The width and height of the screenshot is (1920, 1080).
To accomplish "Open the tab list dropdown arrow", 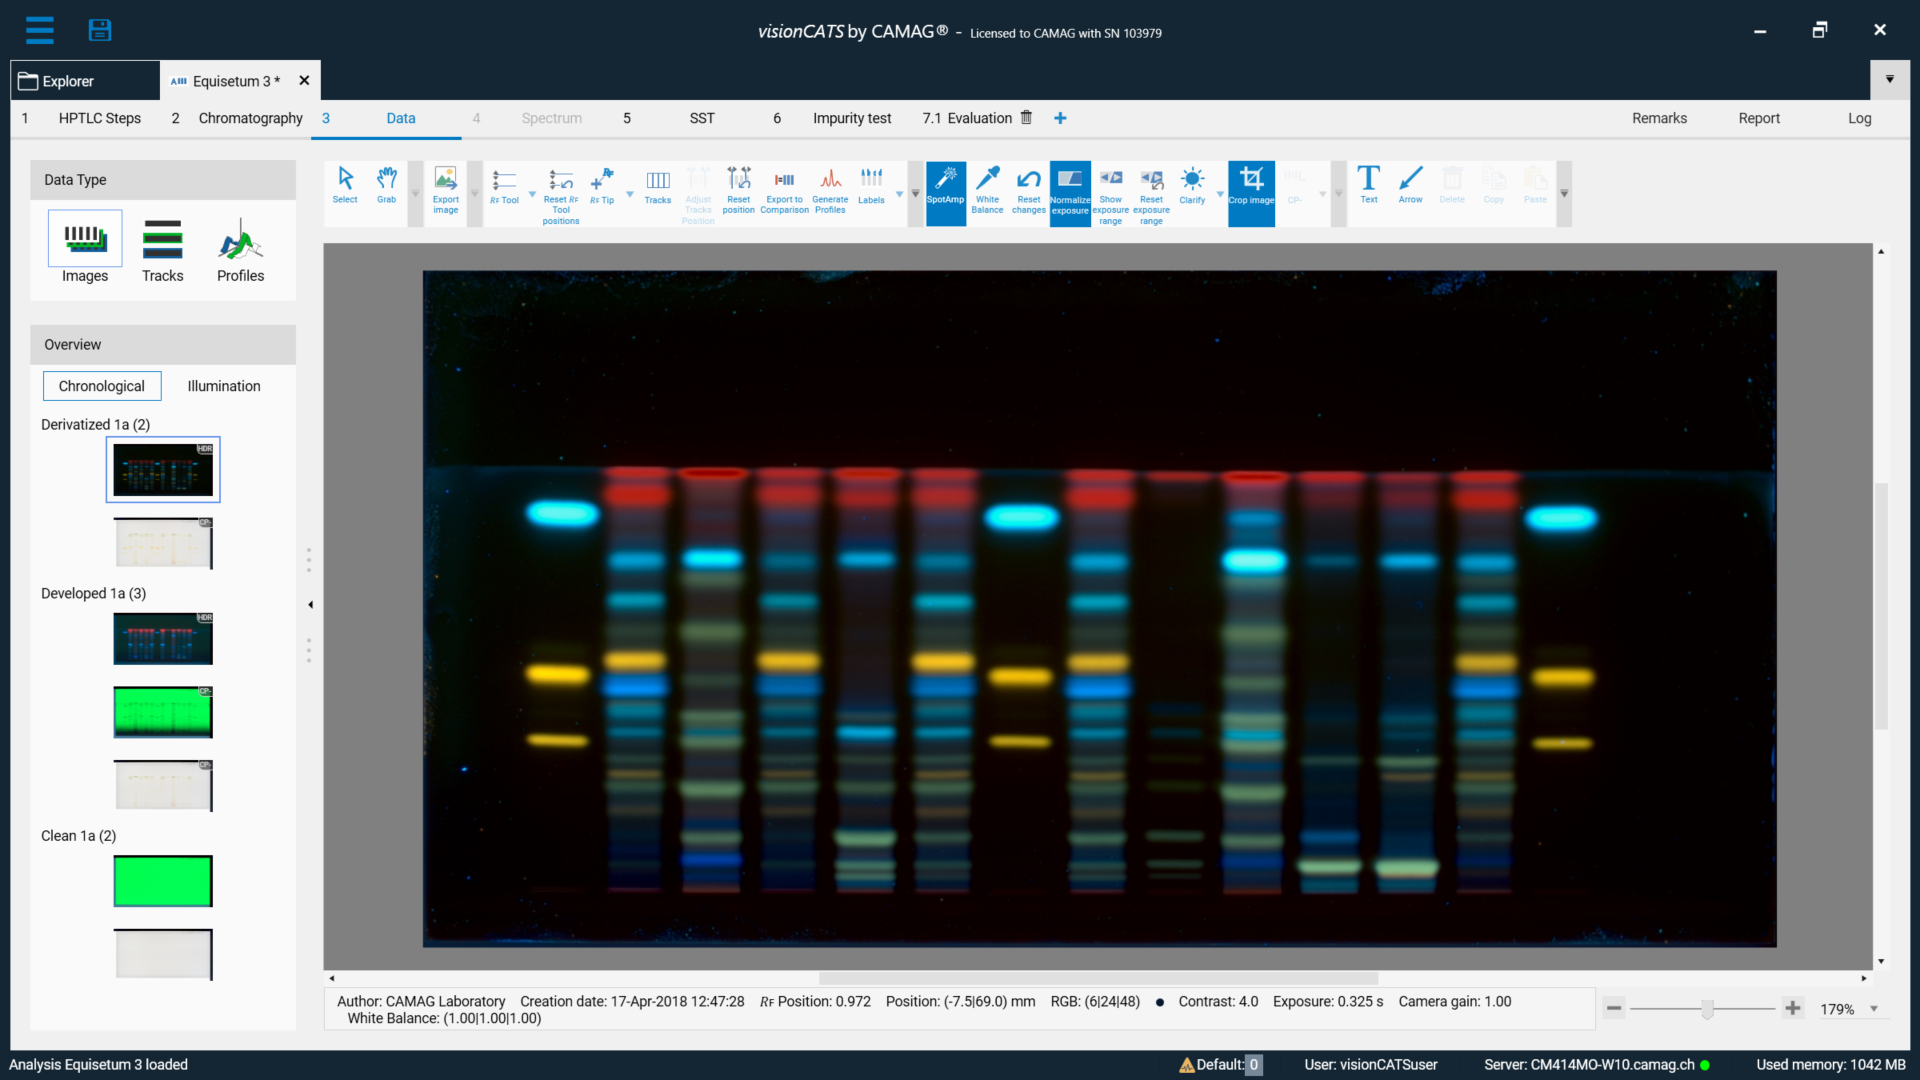I will (x=1889, y=80).
